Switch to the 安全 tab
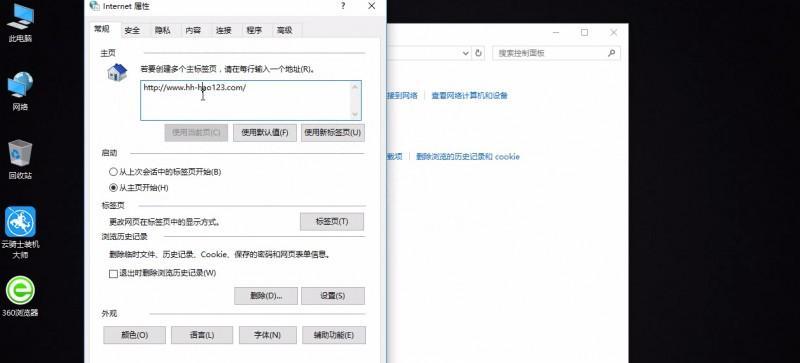This screenshot has height=363, width=800. 132,31
